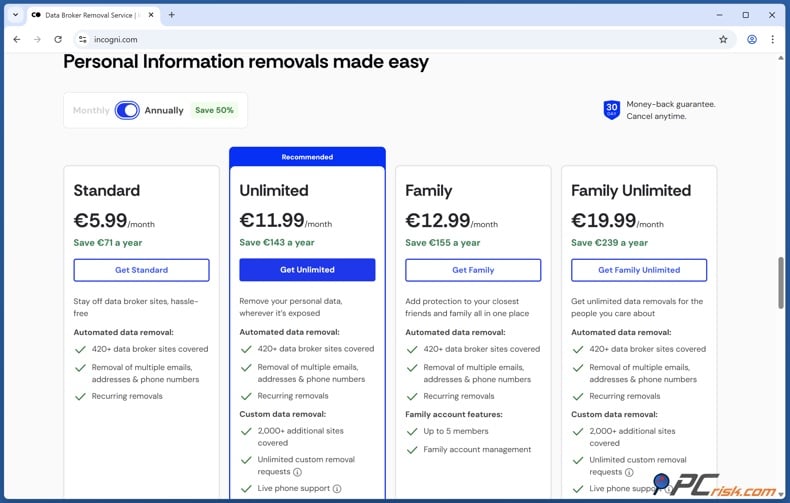Click 'Money-back guarantee.' text
The height and width of the screenshot is (503, 790).
click(x=671, y=104)
